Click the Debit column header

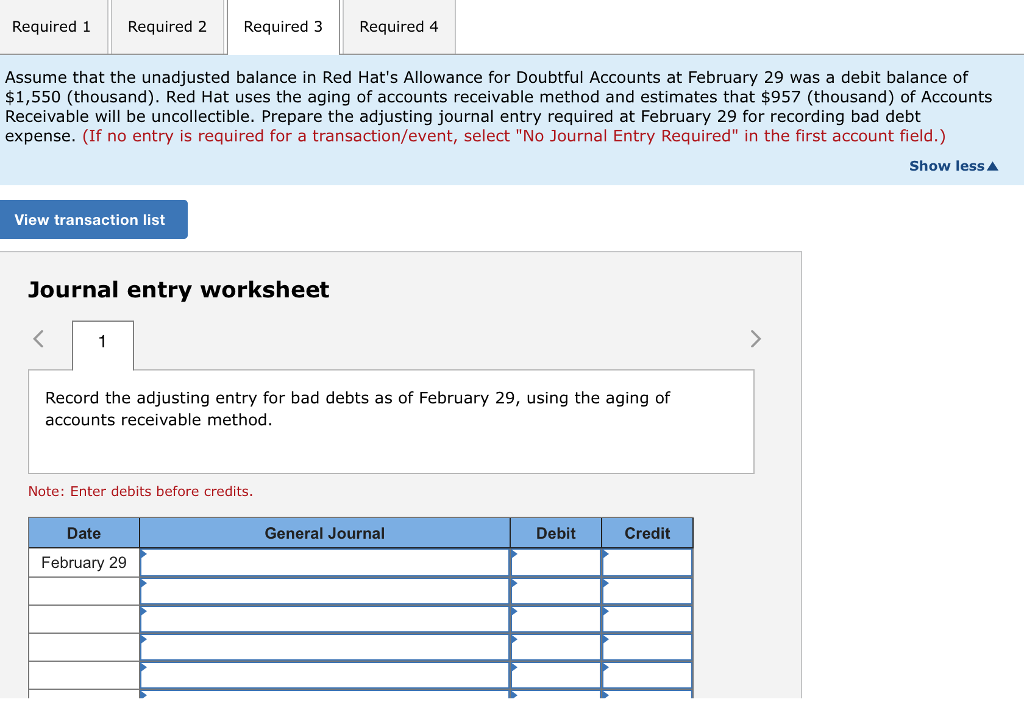[556, 534]
